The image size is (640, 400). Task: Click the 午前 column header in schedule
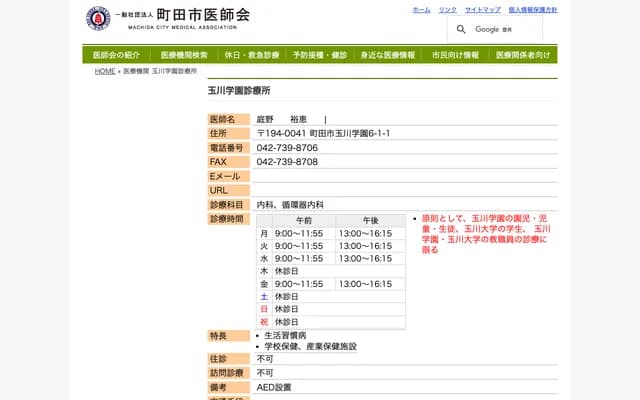pos(303,220)
